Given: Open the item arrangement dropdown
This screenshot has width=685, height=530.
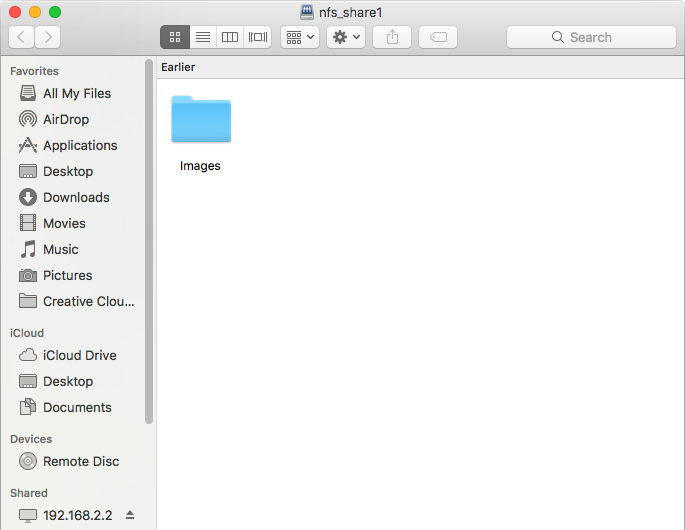Looking at the screenshot, I should pyautogui.click(x=299, y=37).
